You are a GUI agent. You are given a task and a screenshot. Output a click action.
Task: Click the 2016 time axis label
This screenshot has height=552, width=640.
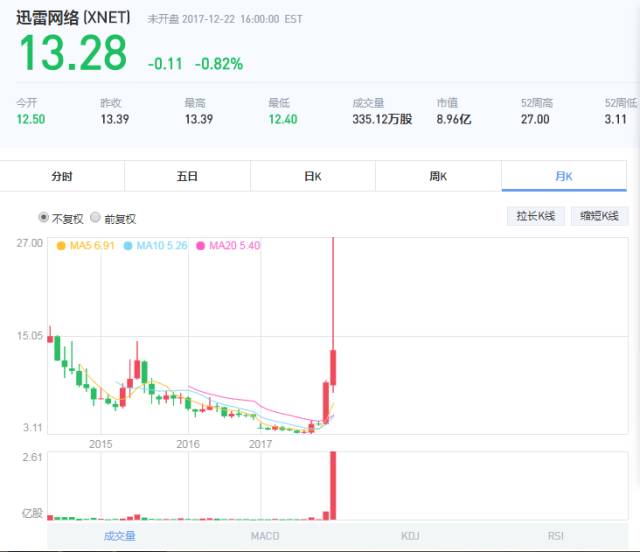[188, 444]
